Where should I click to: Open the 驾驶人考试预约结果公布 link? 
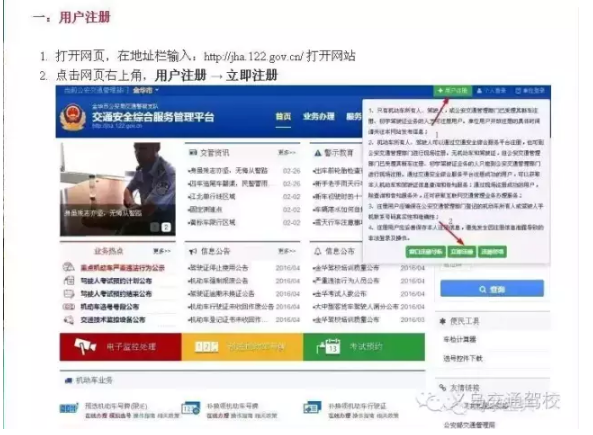click(x=116, y=294)
